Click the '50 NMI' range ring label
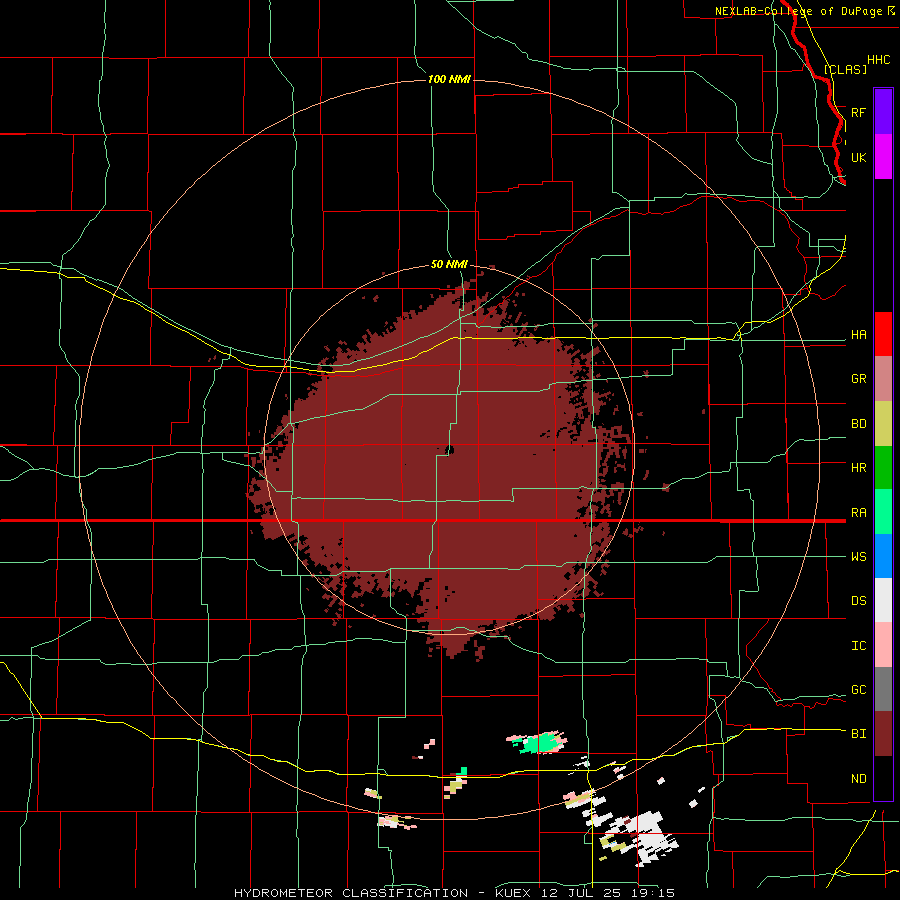900x900 pixels. 449,264
